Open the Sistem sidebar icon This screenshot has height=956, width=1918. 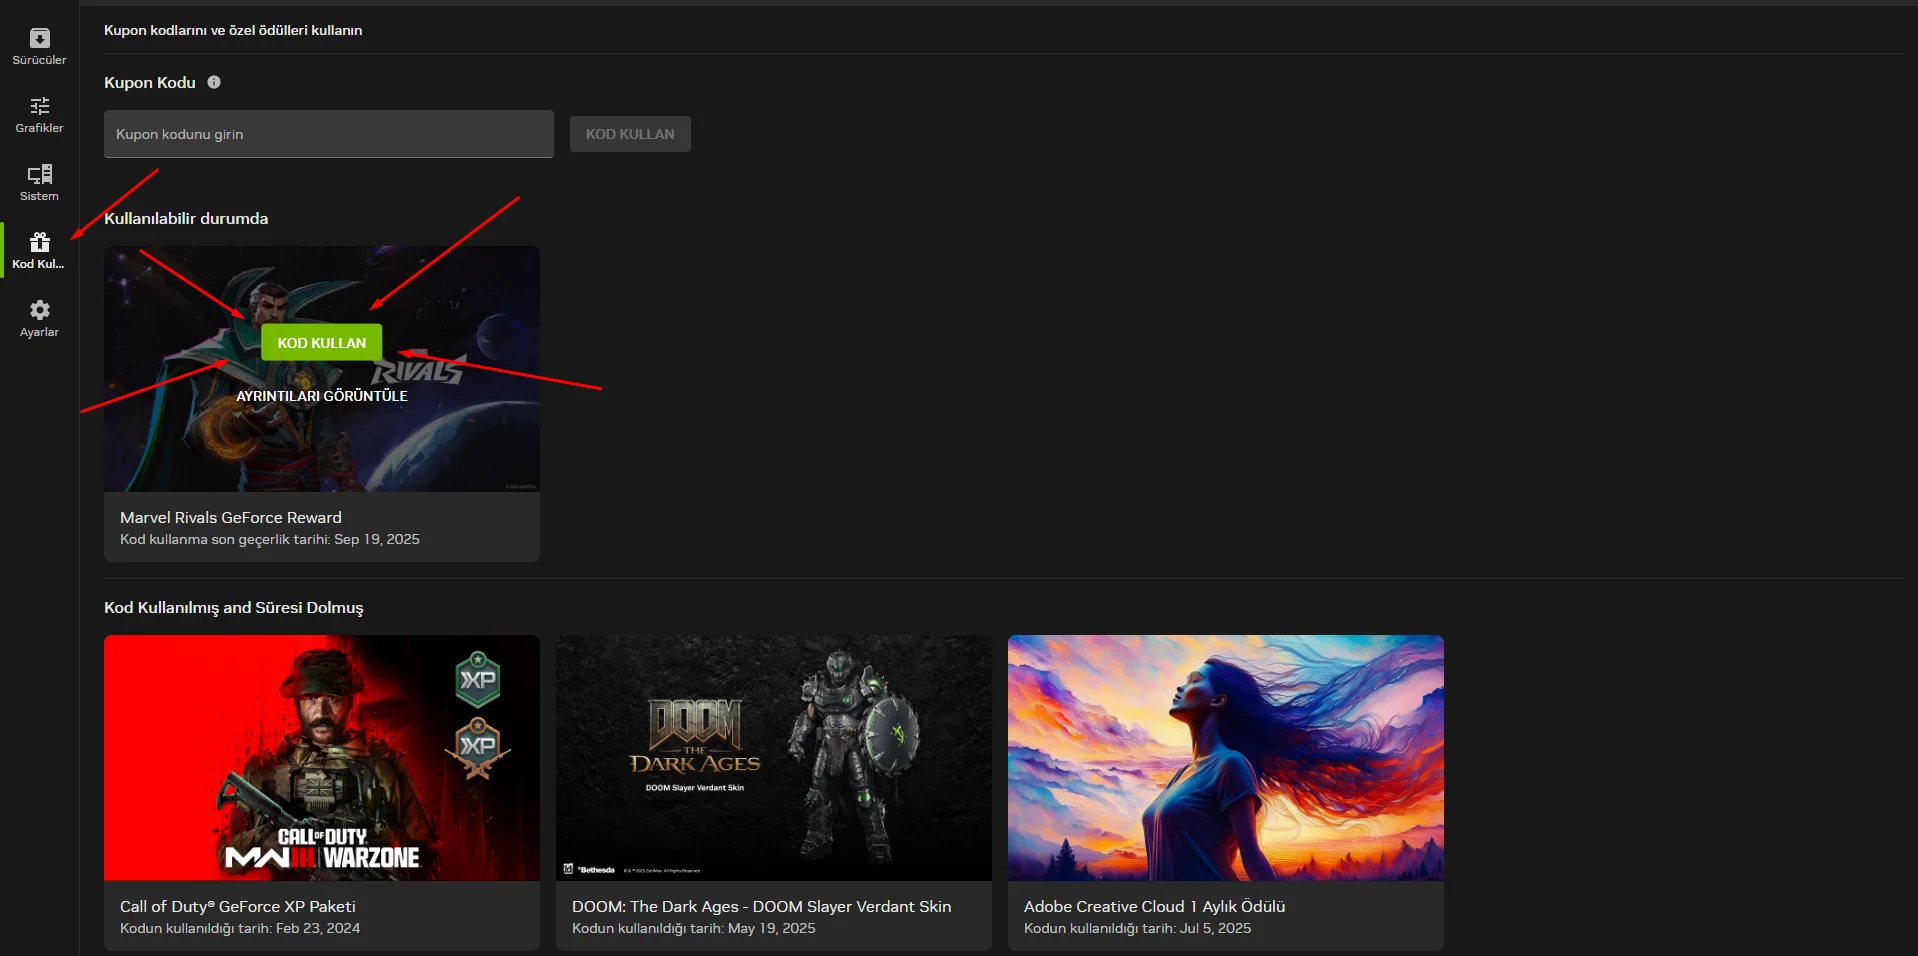coord(40,175)
